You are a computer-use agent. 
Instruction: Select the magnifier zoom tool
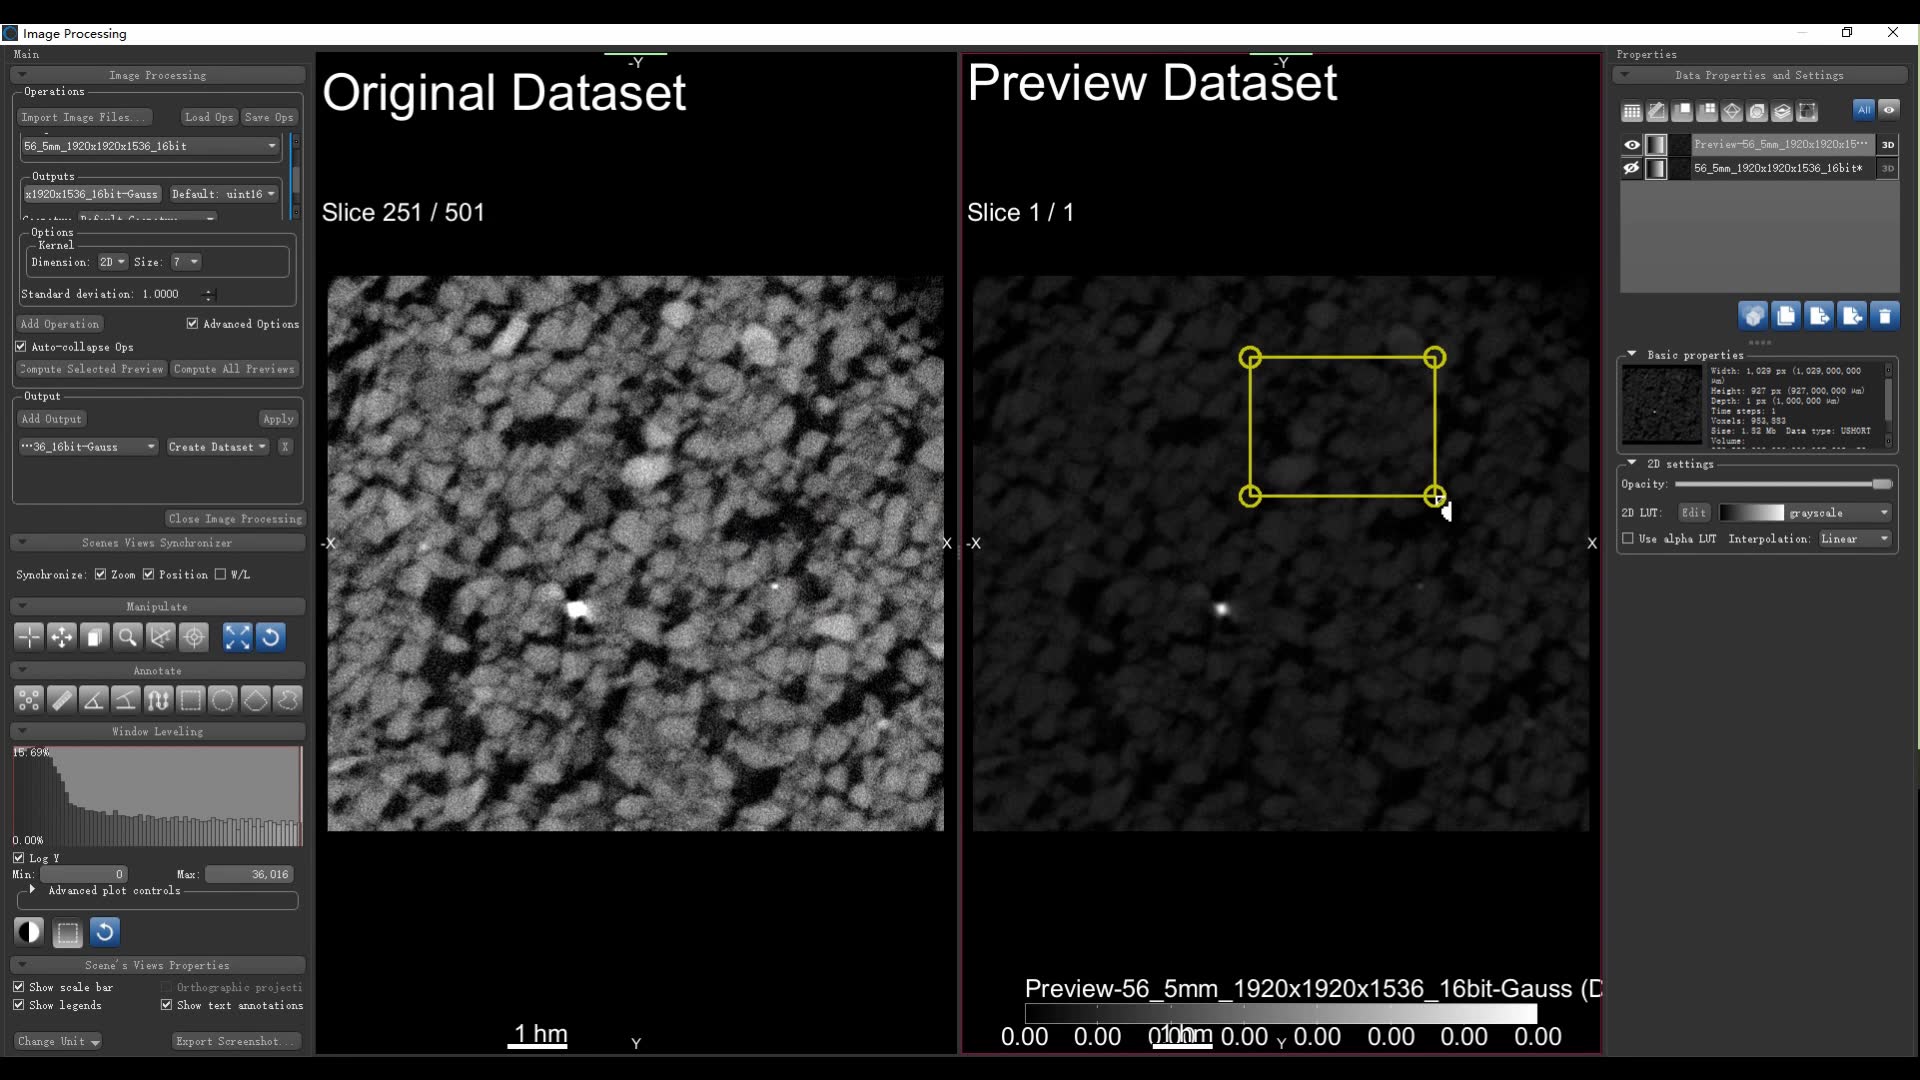pyautogui.click(x=127, y=637)
